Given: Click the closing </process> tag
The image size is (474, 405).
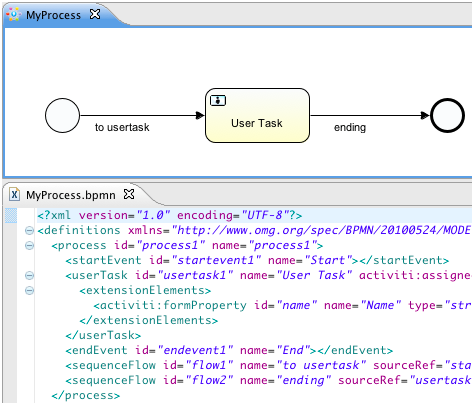Looking at the screenshot, I should click(86, 395).
